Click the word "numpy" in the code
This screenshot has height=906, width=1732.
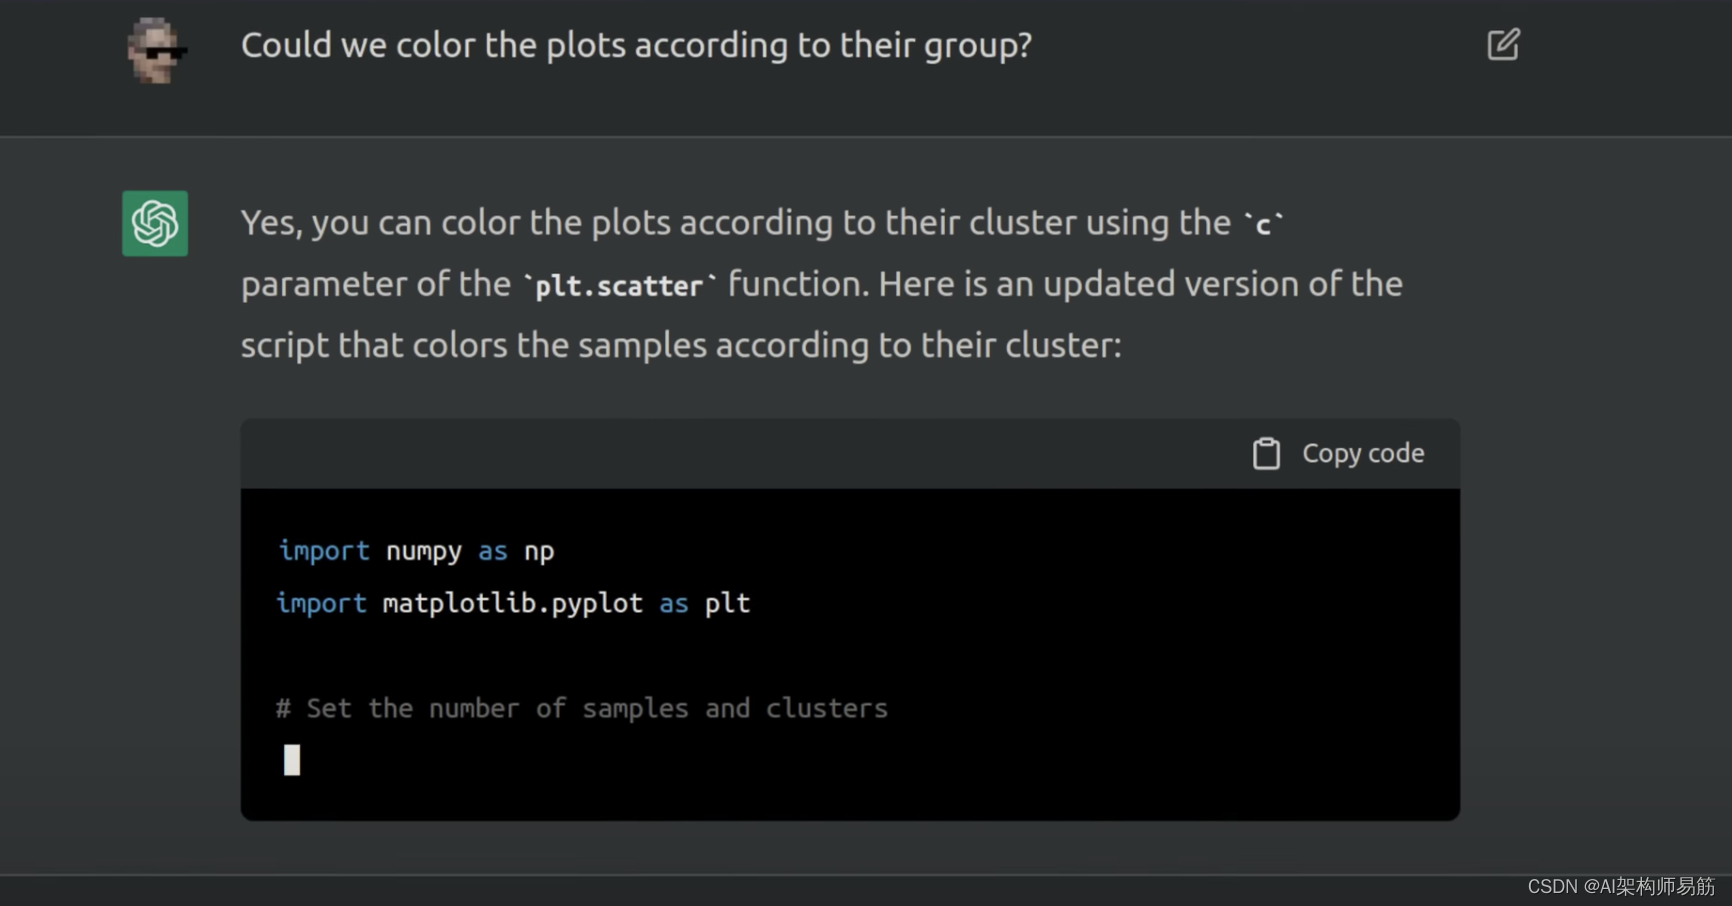pos(424,551)
